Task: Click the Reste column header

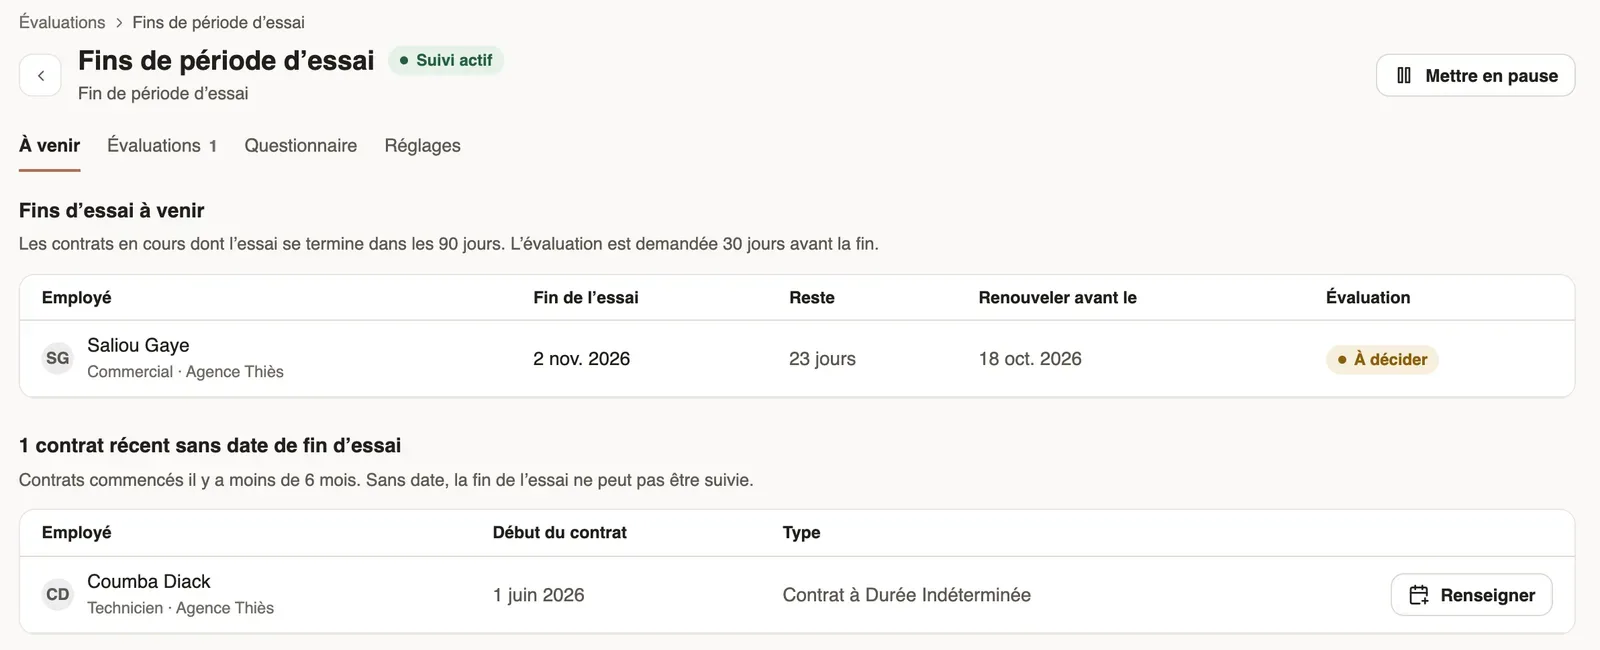Action: [x=812, y=298]
